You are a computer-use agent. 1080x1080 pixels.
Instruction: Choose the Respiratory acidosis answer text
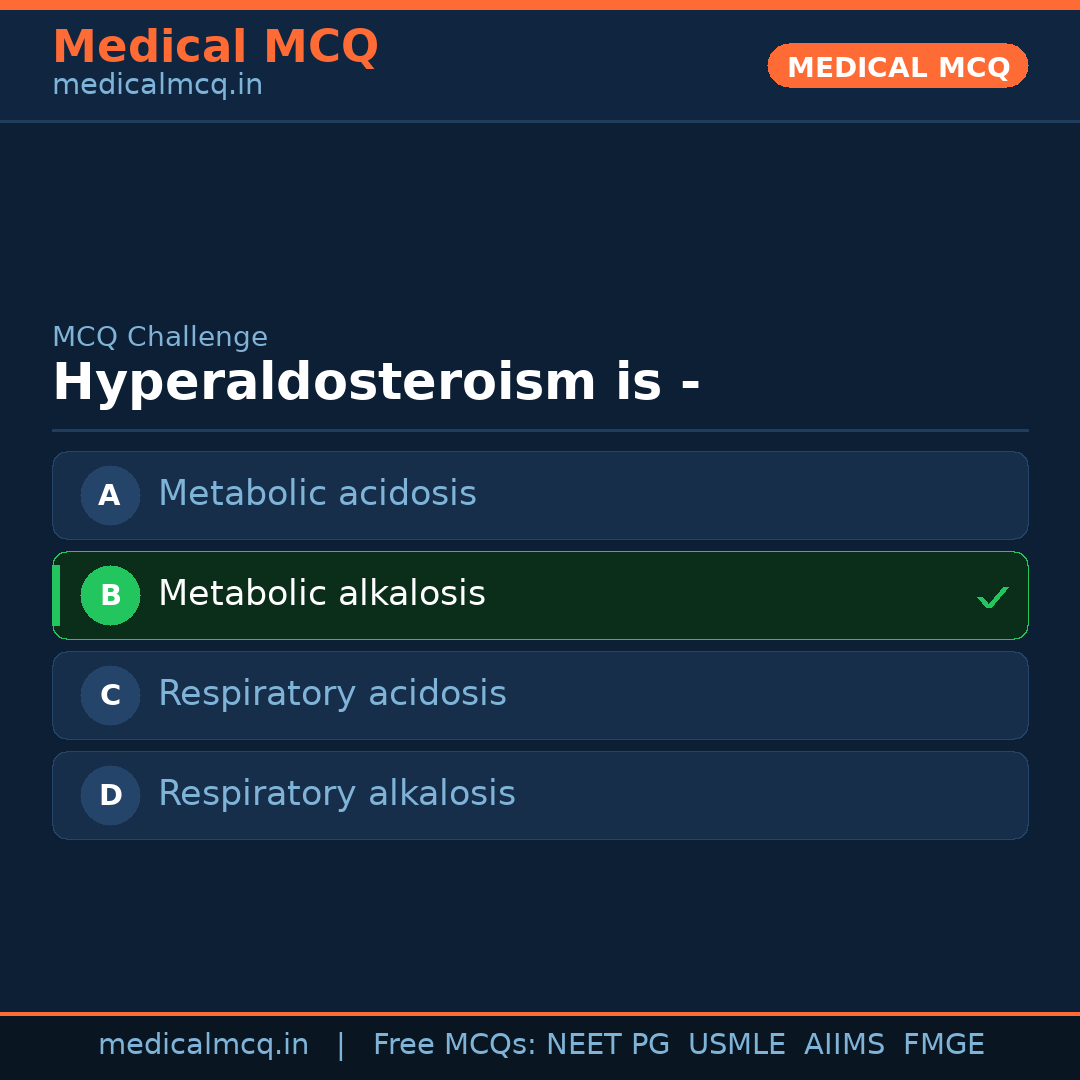coord(332,694)
